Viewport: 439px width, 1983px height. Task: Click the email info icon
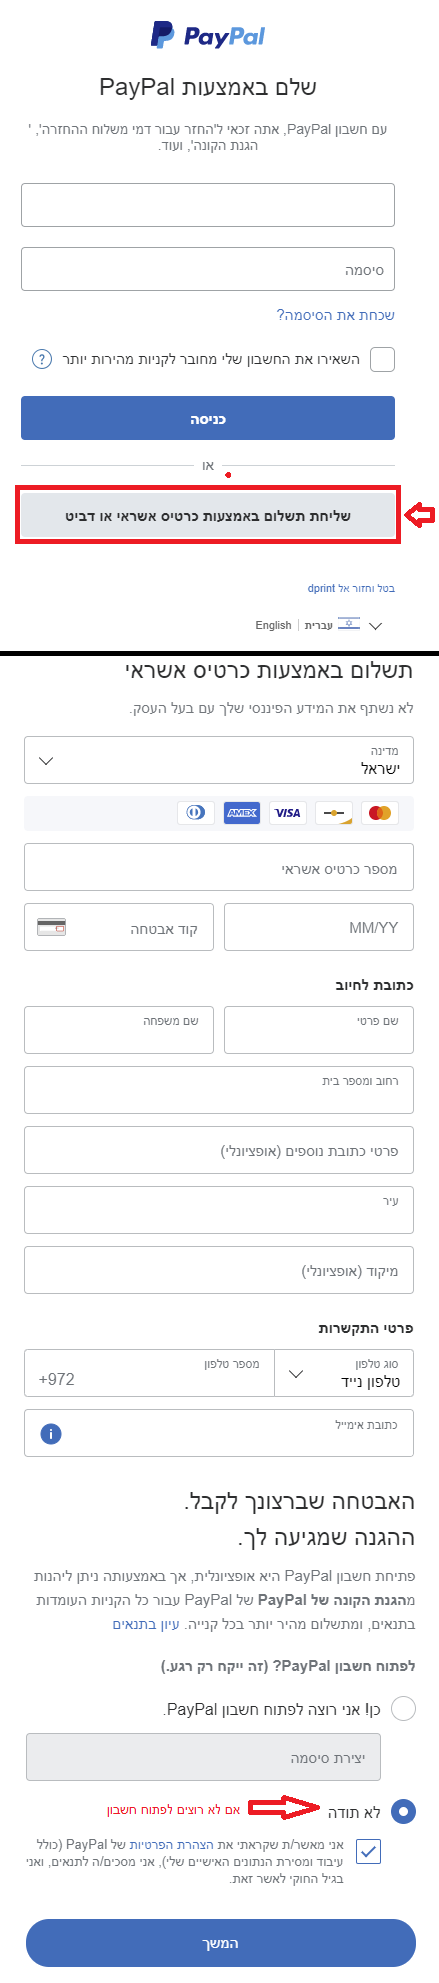pos(51,1434)
